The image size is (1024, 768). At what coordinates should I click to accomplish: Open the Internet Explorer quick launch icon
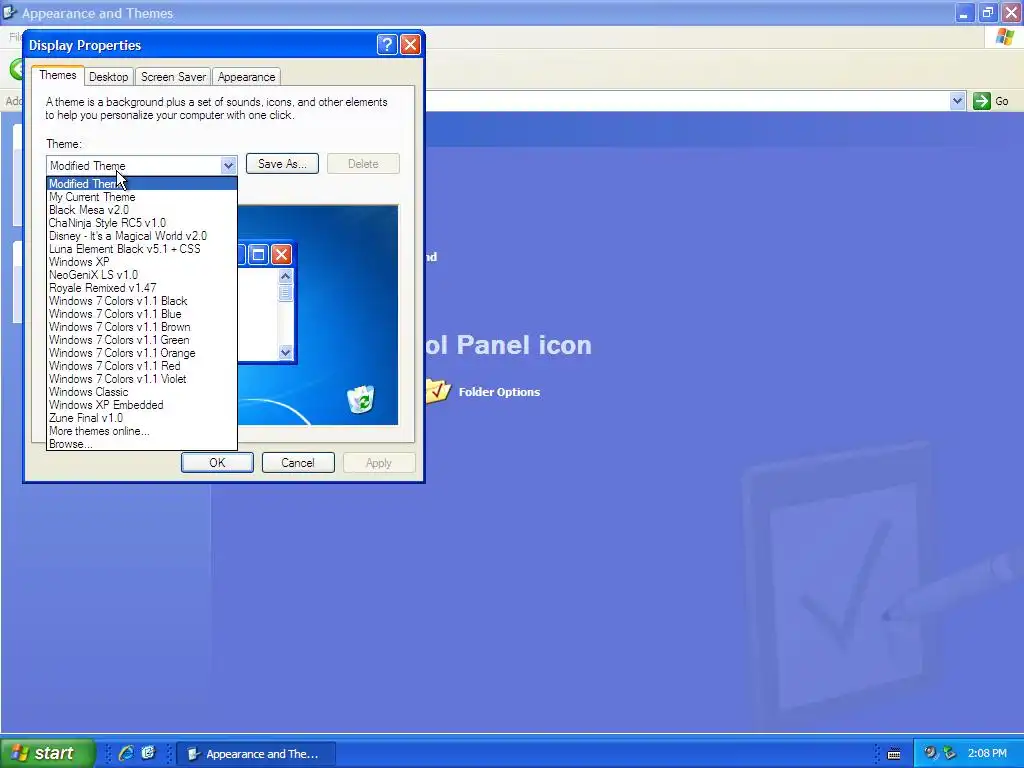(x=126, y=753)
